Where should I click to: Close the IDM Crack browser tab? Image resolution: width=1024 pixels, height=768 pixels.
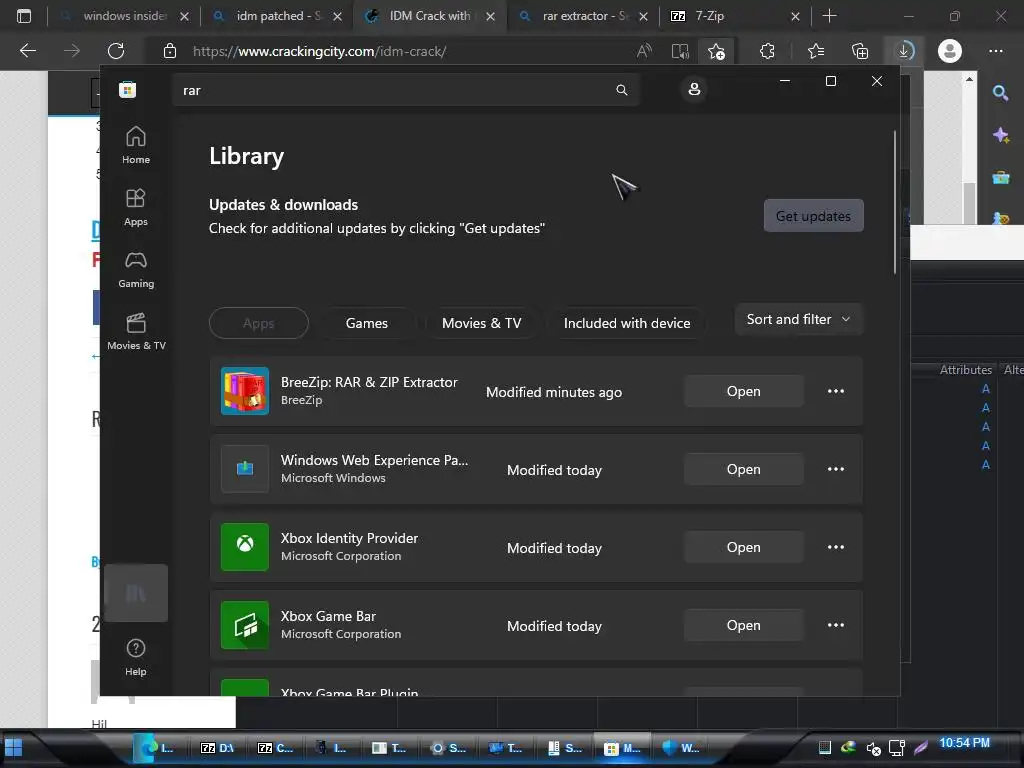pyautogui.click(x=490, y=16)
